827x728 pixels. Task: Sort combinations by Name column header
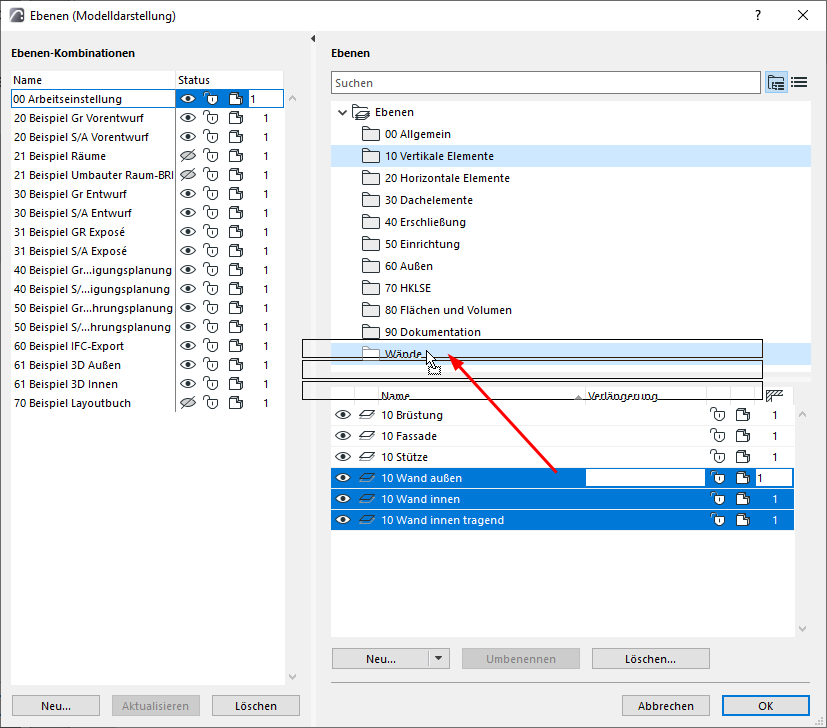[x=93, y=80]
